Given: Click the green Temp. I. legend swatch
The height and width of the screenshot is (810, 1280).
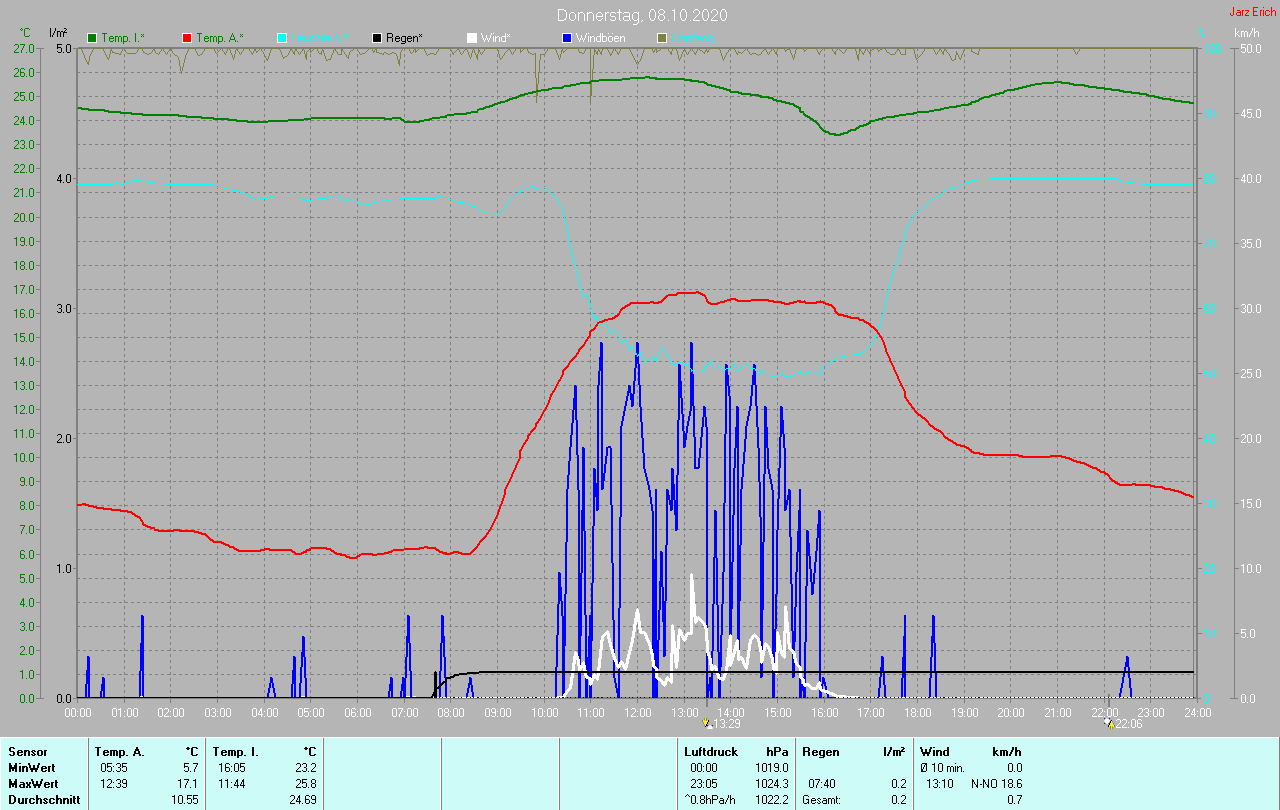Looking at the screenshot, I should 93,38.
